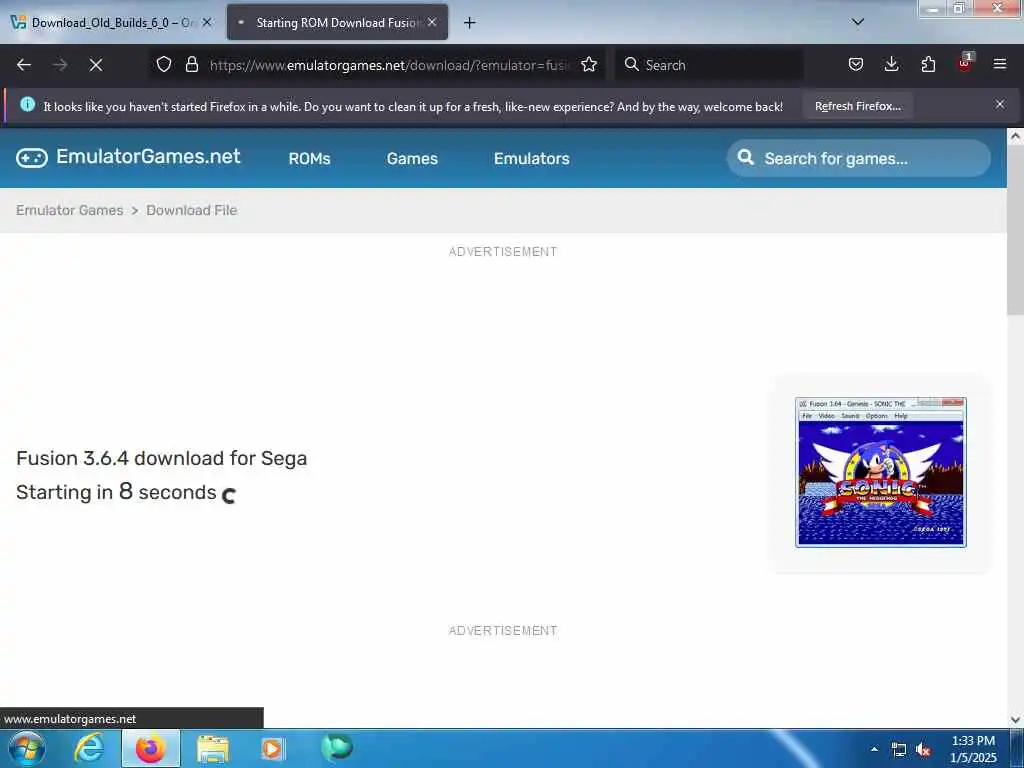The image size is (1024, 768).
Task: Open the extensions puzzle-piece icon
Action: (x=928, y=65)
